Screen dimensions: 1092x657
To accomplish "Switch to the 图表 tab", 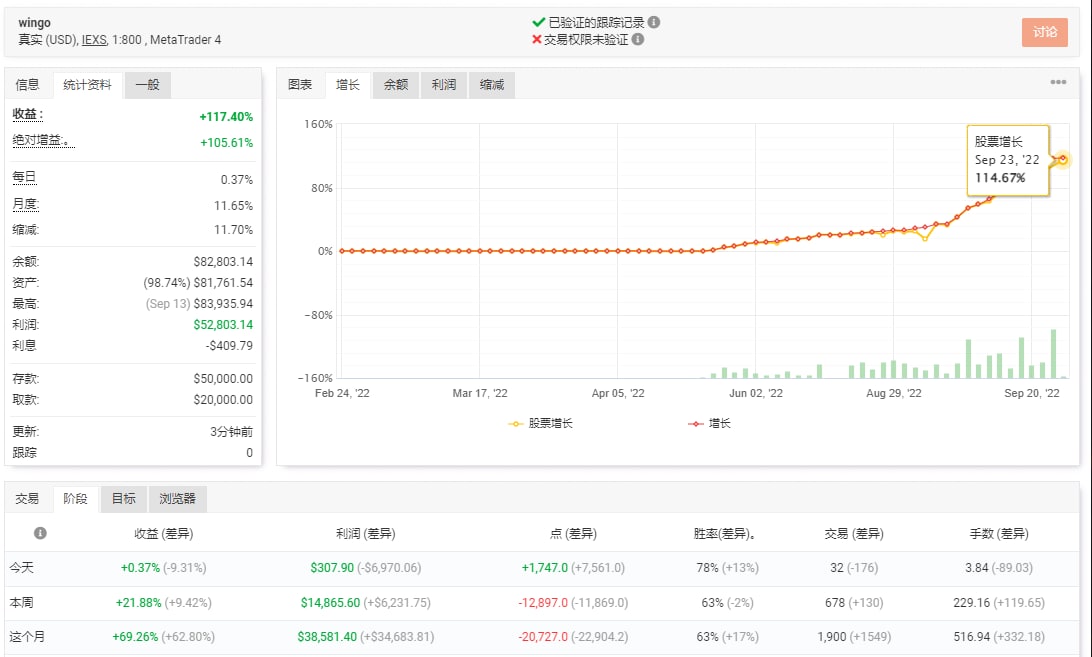I will [300, 85].
